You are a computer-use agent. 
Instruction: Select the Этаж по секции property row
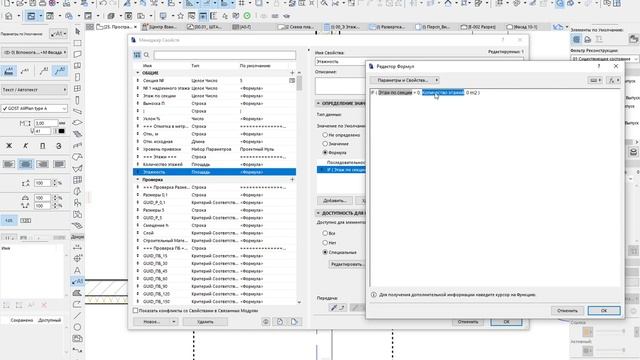coord(214,96)
